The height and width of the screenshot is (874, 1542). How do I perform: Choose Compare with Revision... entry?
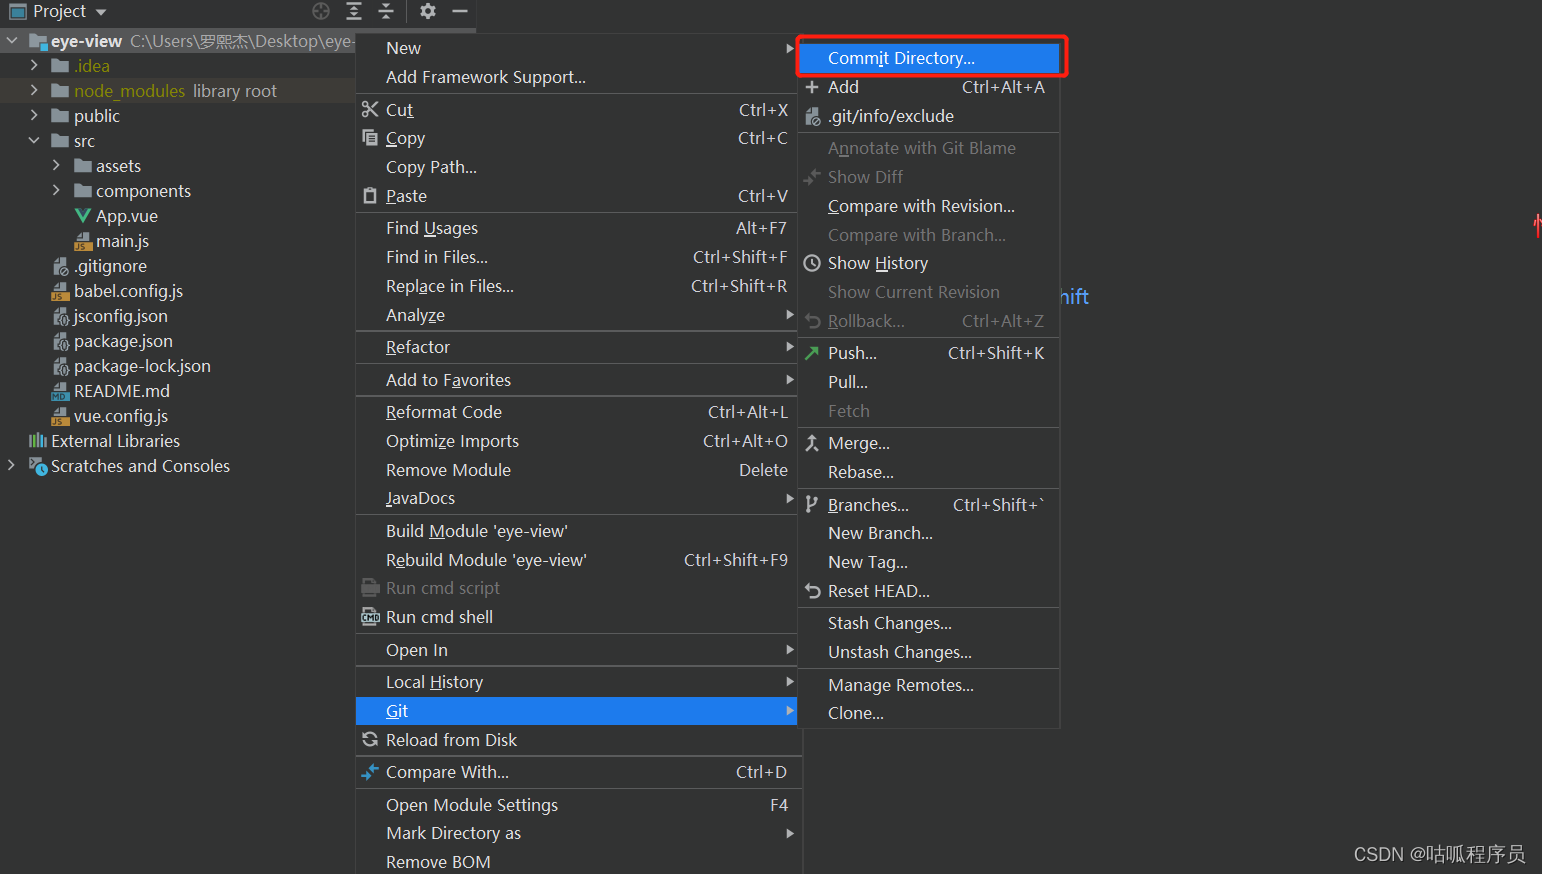tap(929, 206)
